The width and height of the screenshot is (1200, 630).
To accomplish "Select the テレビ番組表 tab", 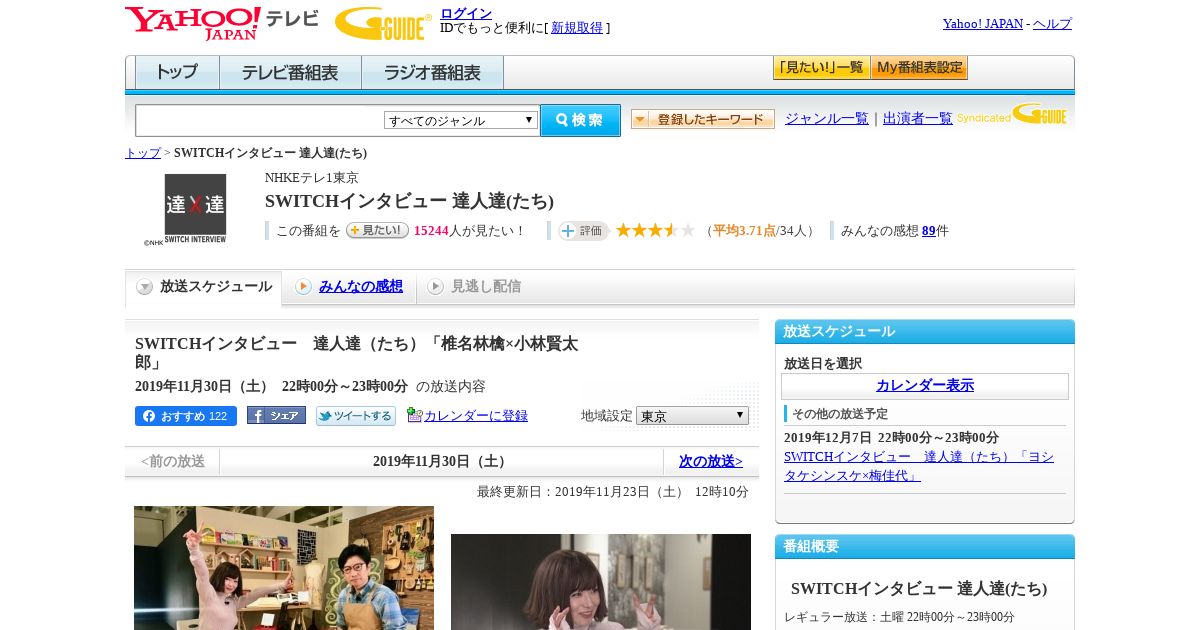I will coord(290,72).
